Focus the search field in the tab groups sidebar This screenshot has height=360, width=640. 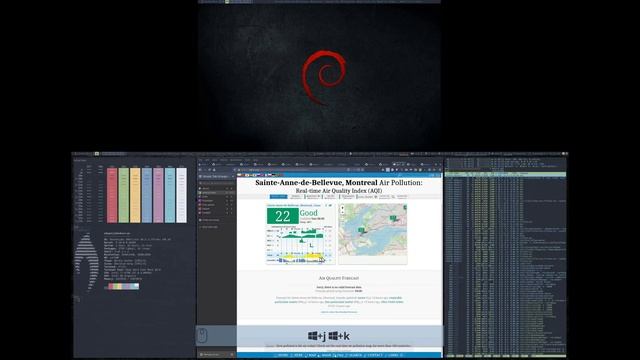216,183
